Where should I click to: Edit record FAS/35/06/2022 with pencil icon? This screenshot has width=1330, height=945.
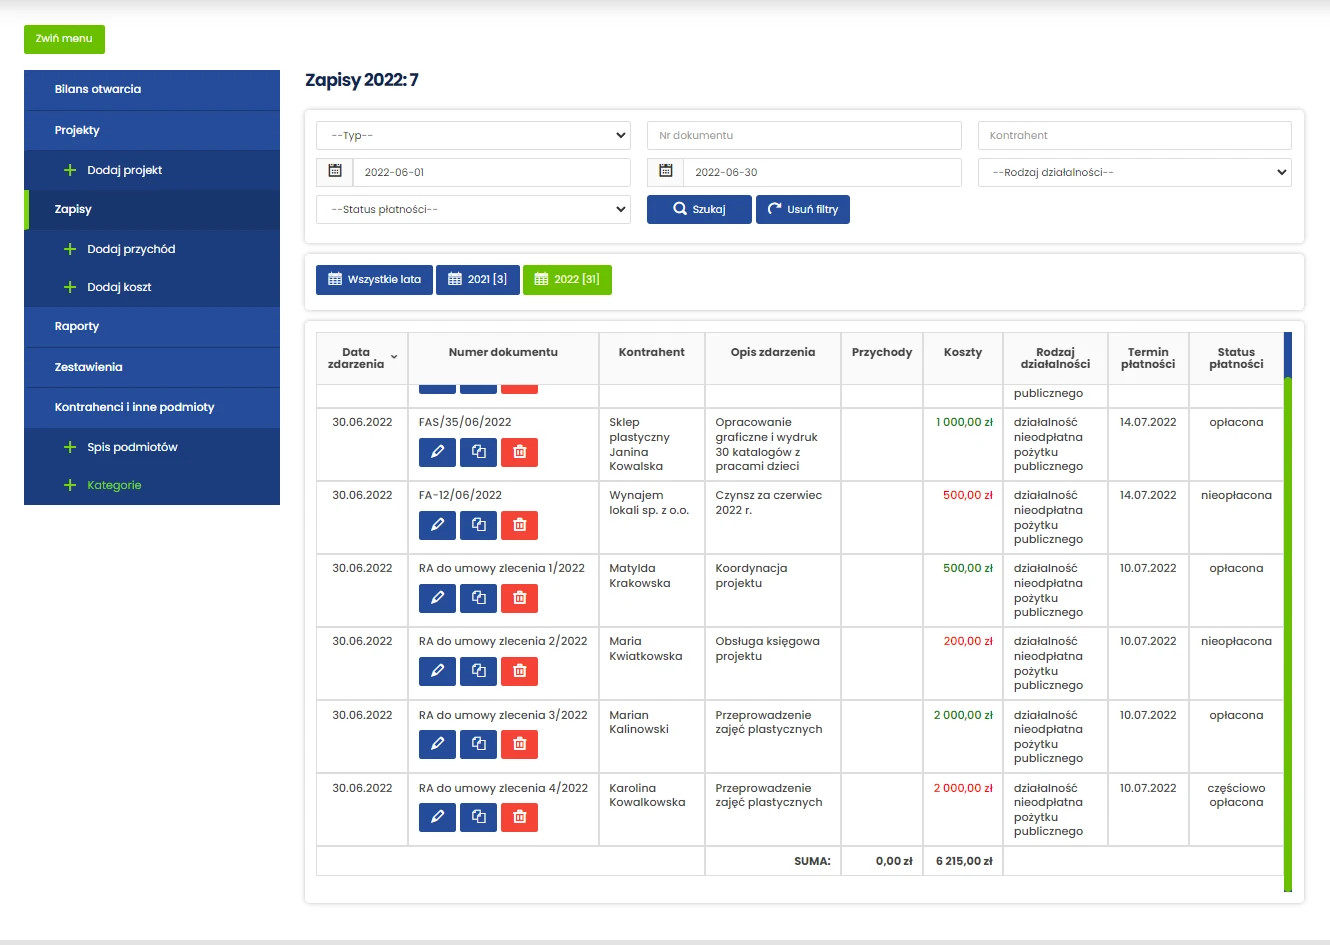point(437,452)
